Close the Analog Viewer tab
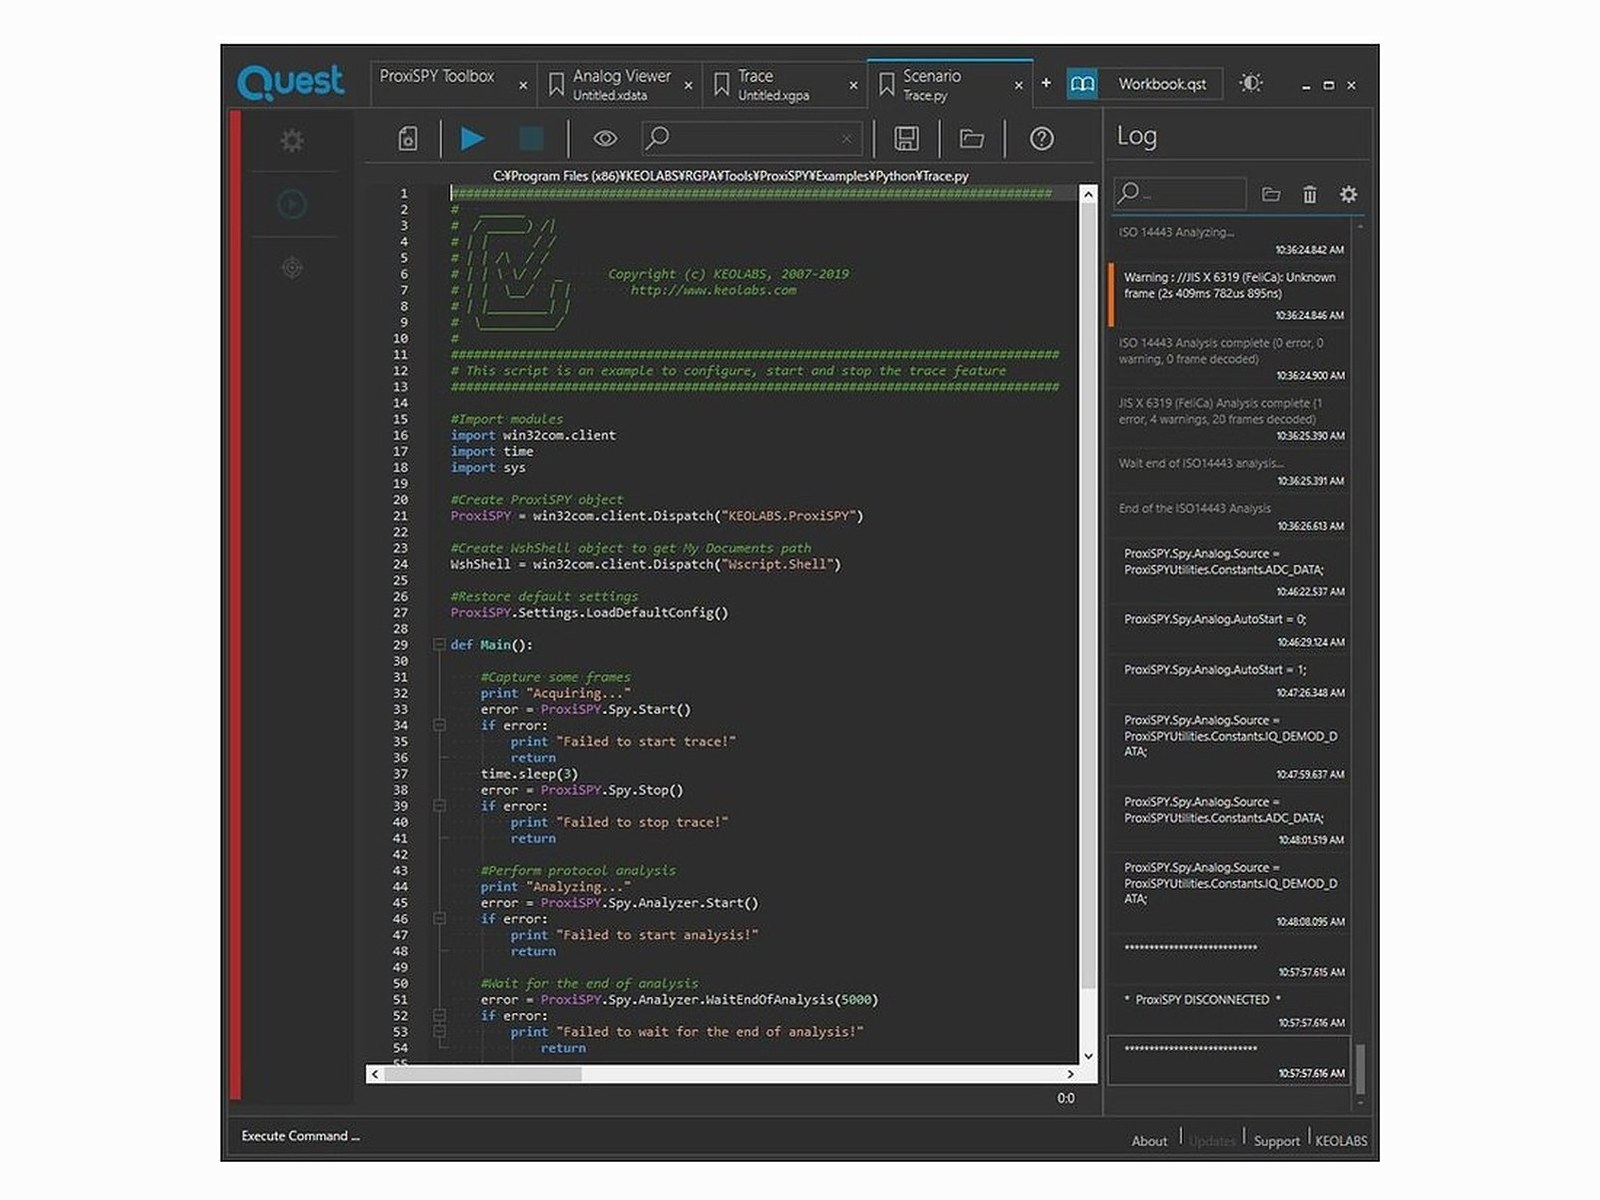Viewport: 1600px width, 1200px height. (688, 86)
